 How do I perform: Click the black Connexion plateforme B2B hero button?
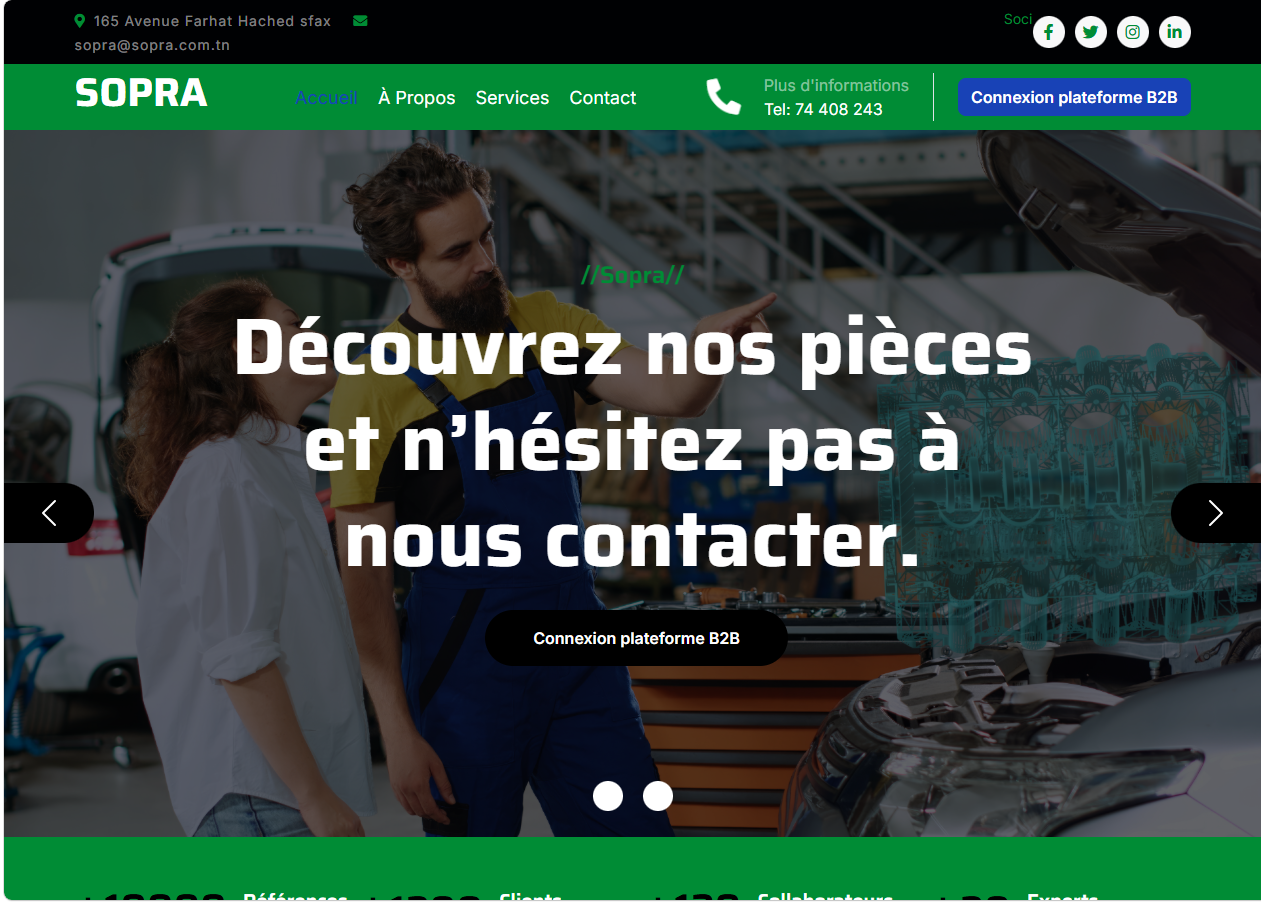[x=636, y=638]
